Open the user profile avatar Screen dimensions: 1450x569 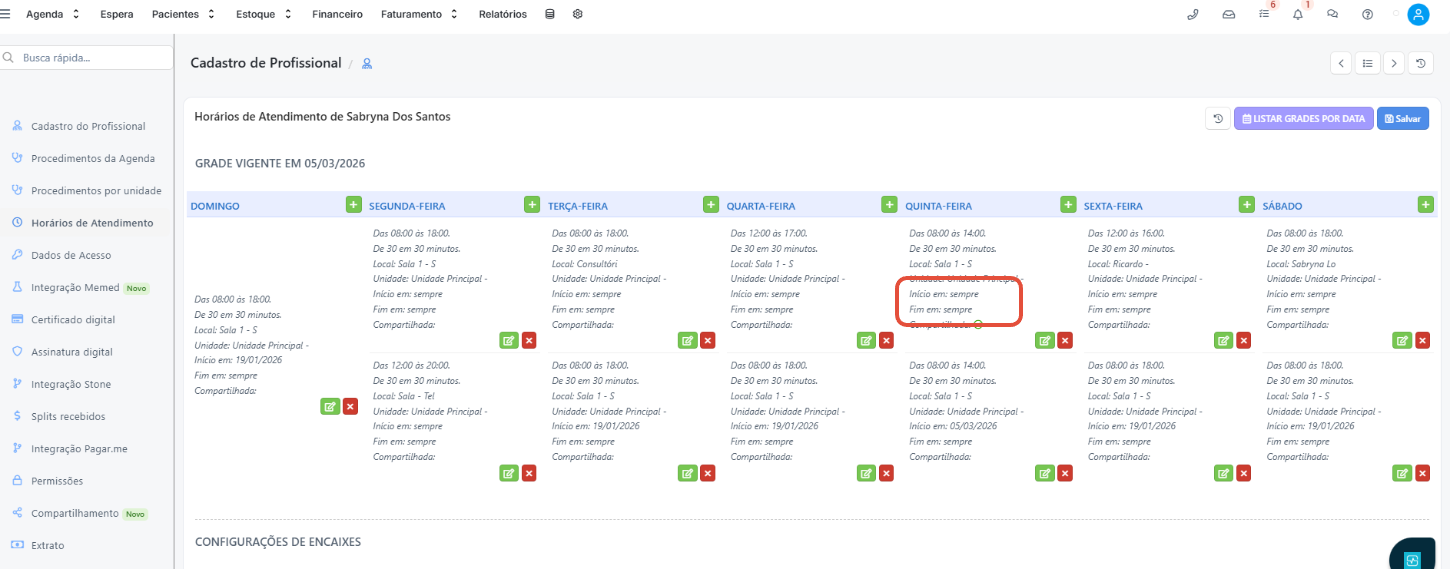1418,15
